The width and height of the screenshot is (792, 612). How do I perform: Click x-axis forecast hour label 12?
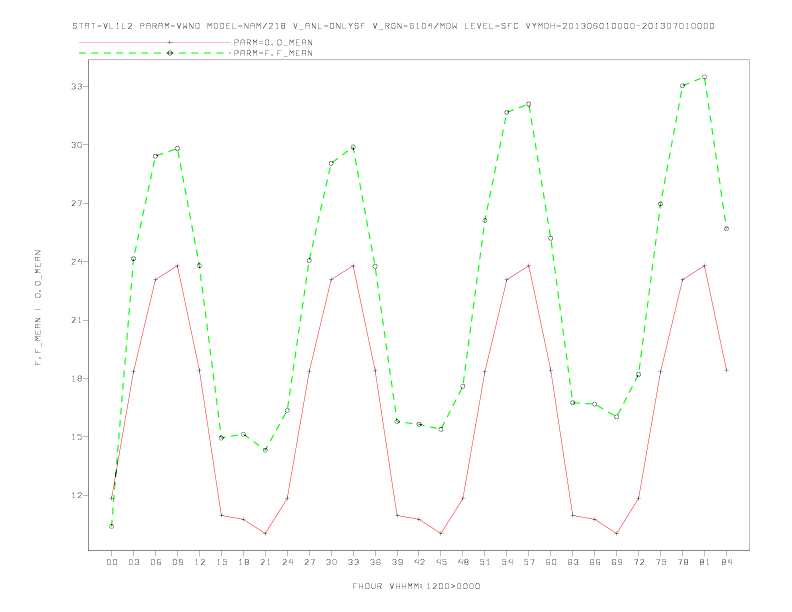(200, 562)
